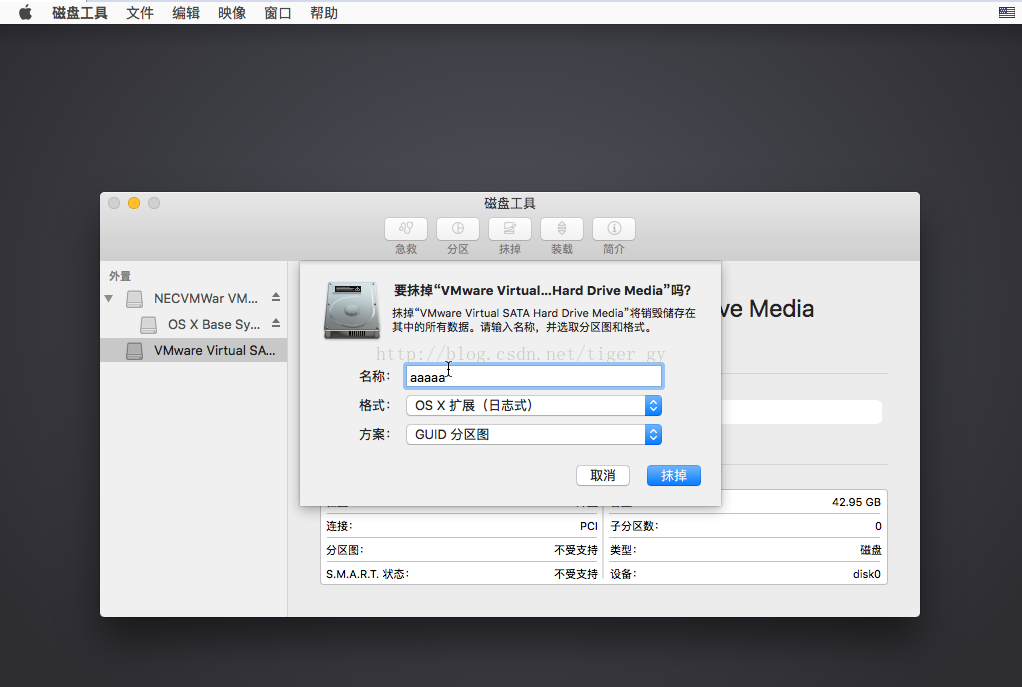This screenshot has height=687, width=1022.
Task: Open the 格式 format dropdown
Action: click(x=534, y=405)
